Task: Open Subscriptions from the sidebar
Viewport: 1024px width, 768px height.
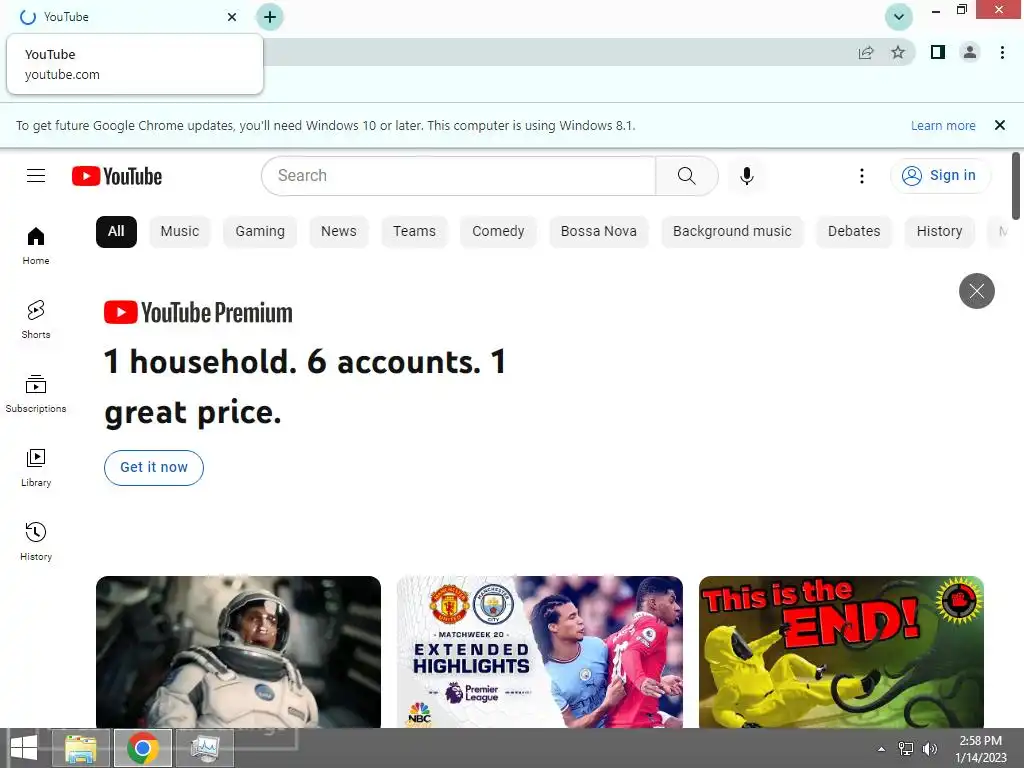Action: [x=36, y=394]
